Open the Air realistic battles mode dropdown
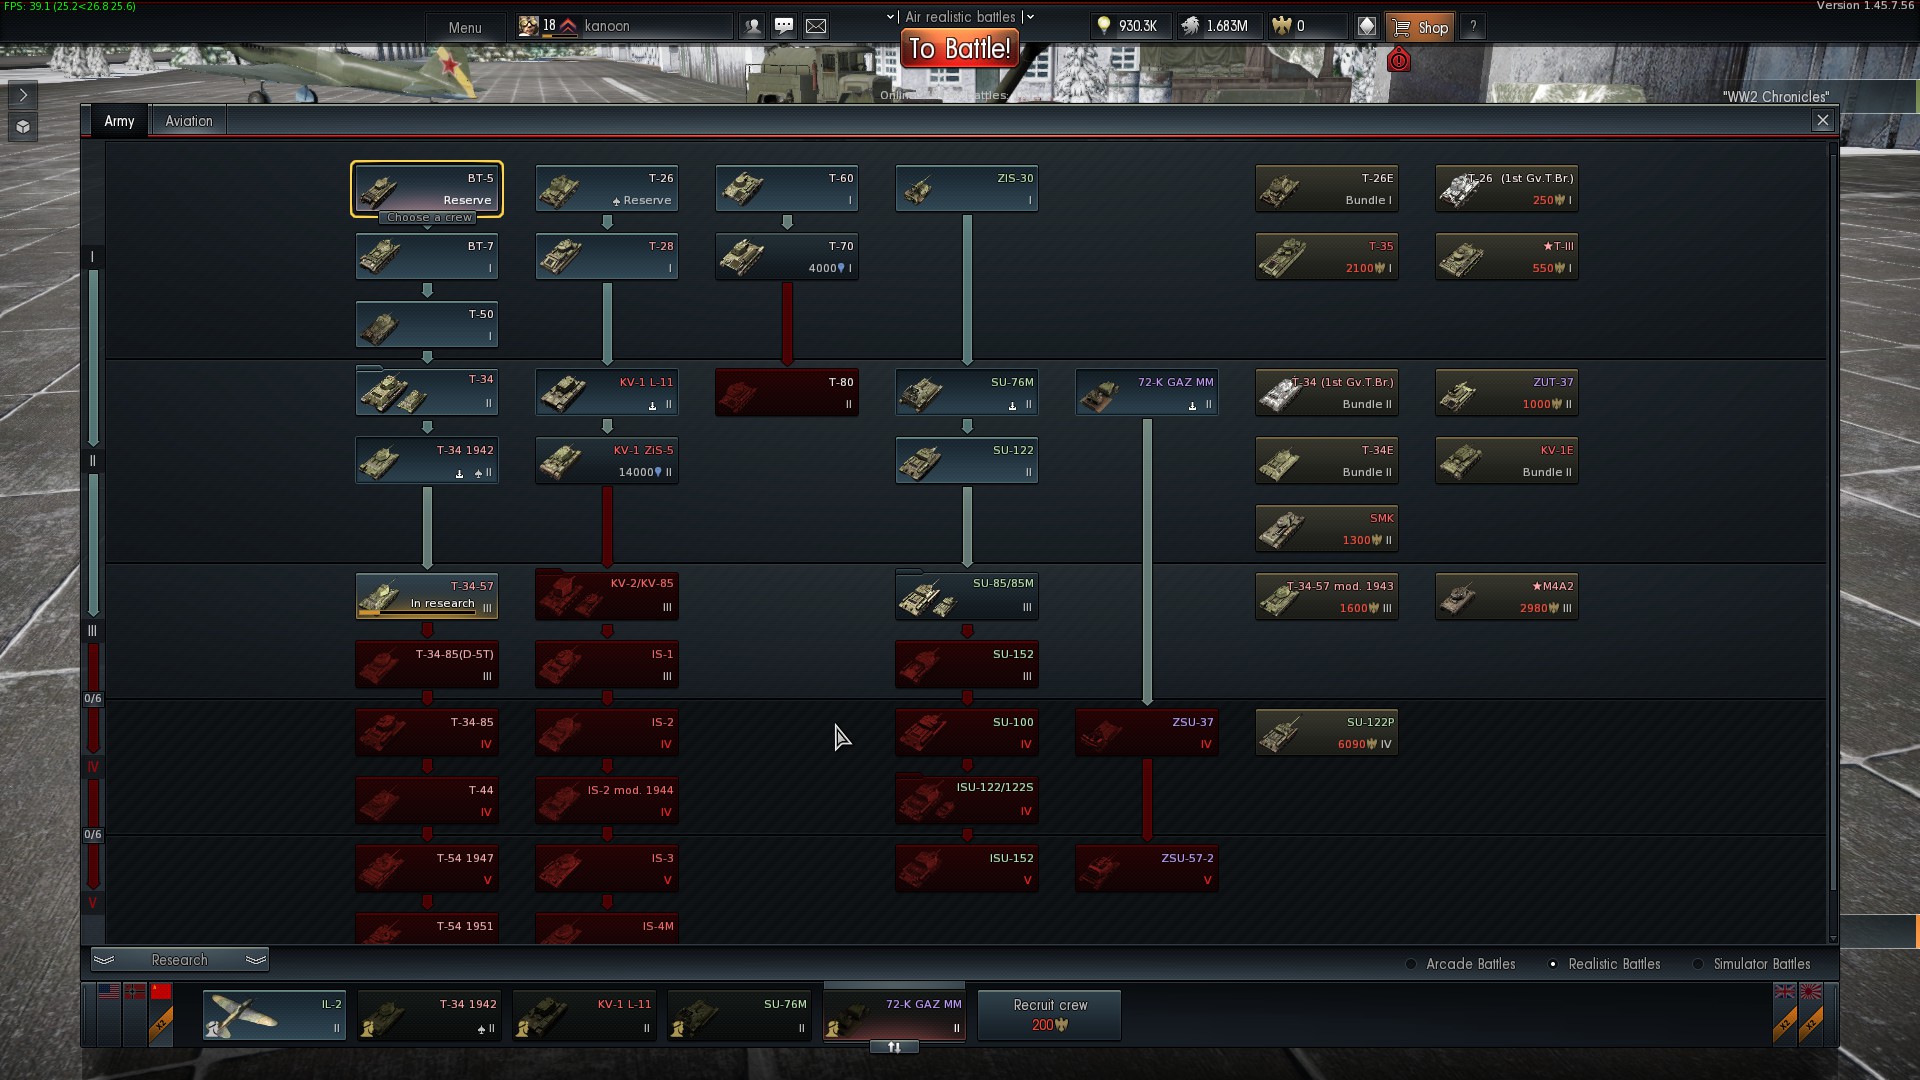Image resolution: width=1920 pixels, height=1080 pixels. click(x=960, y=17)
